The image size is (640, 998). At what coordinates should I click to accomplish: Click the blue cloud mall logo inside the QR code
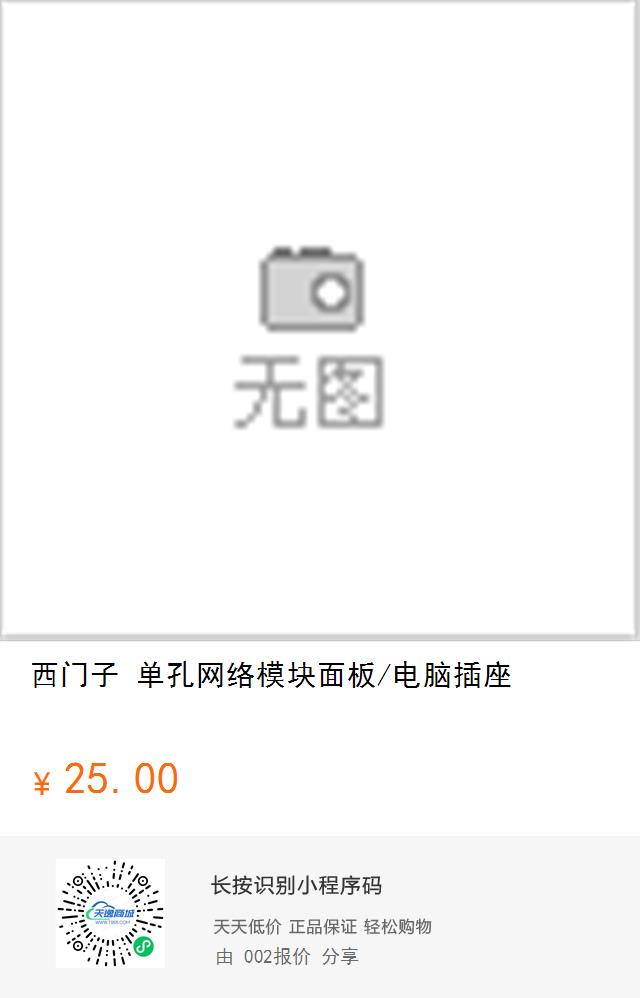(111, 914)
